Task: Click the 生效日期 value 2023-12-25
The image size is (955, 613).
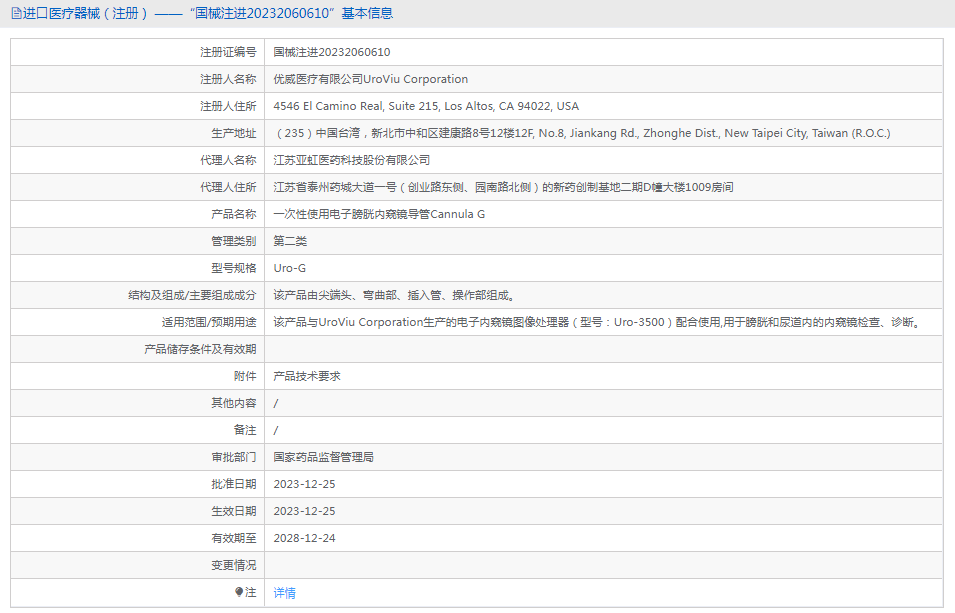Action: tap(305, 511)
